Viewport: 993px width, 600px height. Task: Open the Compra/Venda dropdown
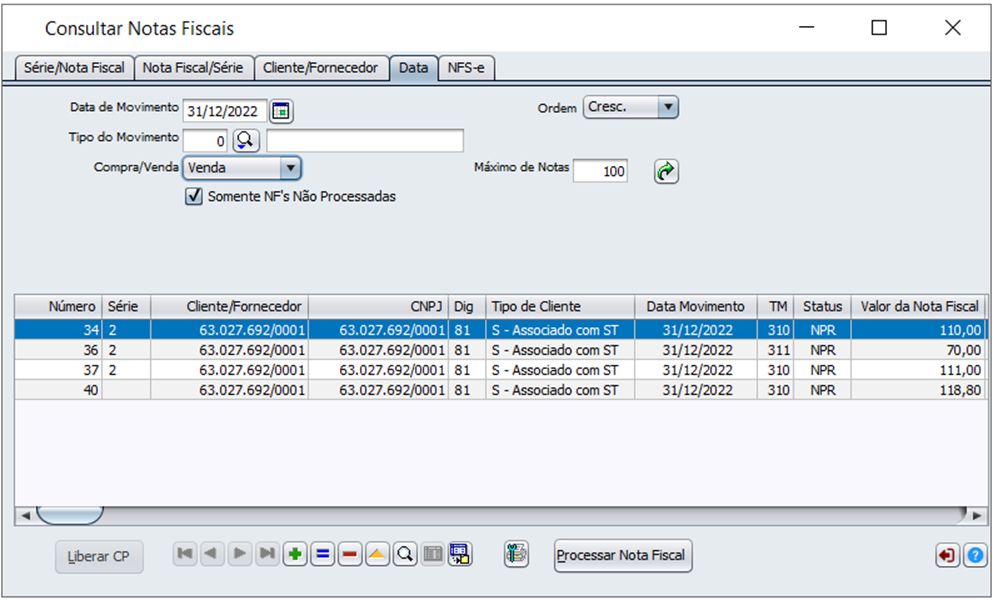(242, 168)
